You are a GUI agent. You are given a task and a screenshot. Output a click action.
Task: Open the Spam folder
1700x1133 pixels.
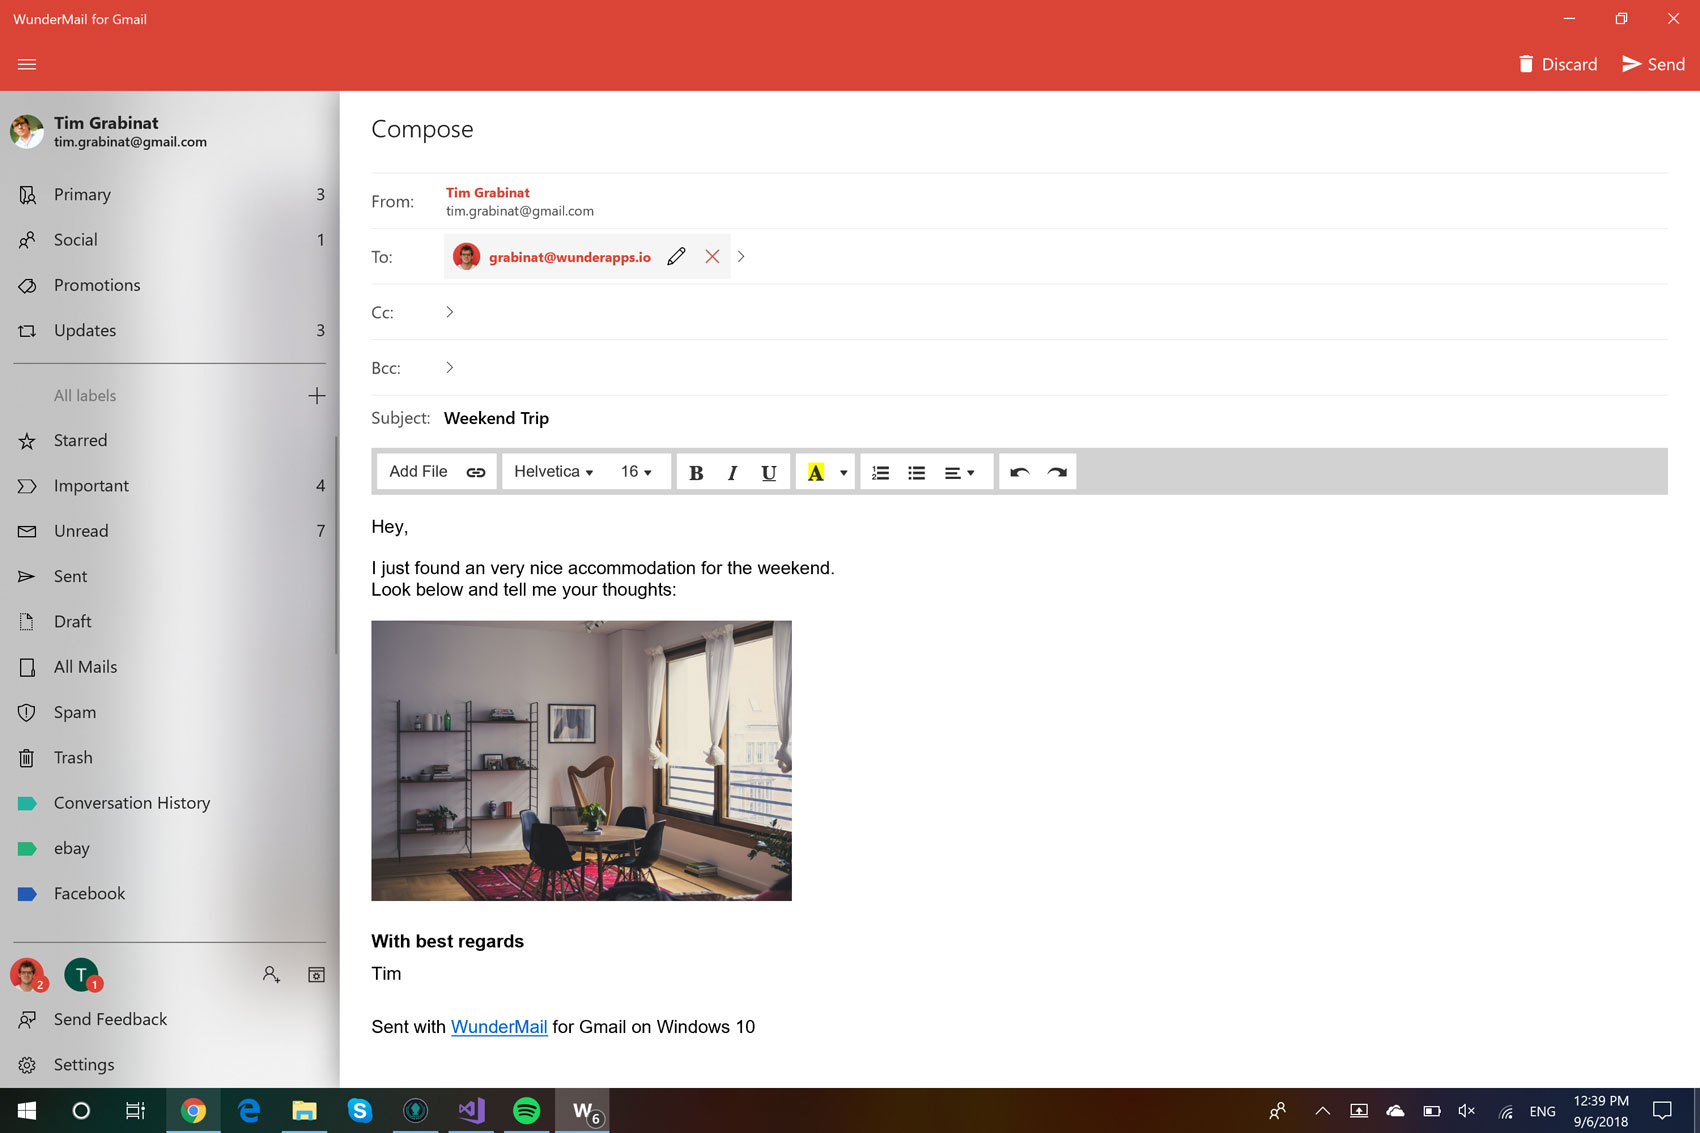click(x=170, y=712)
